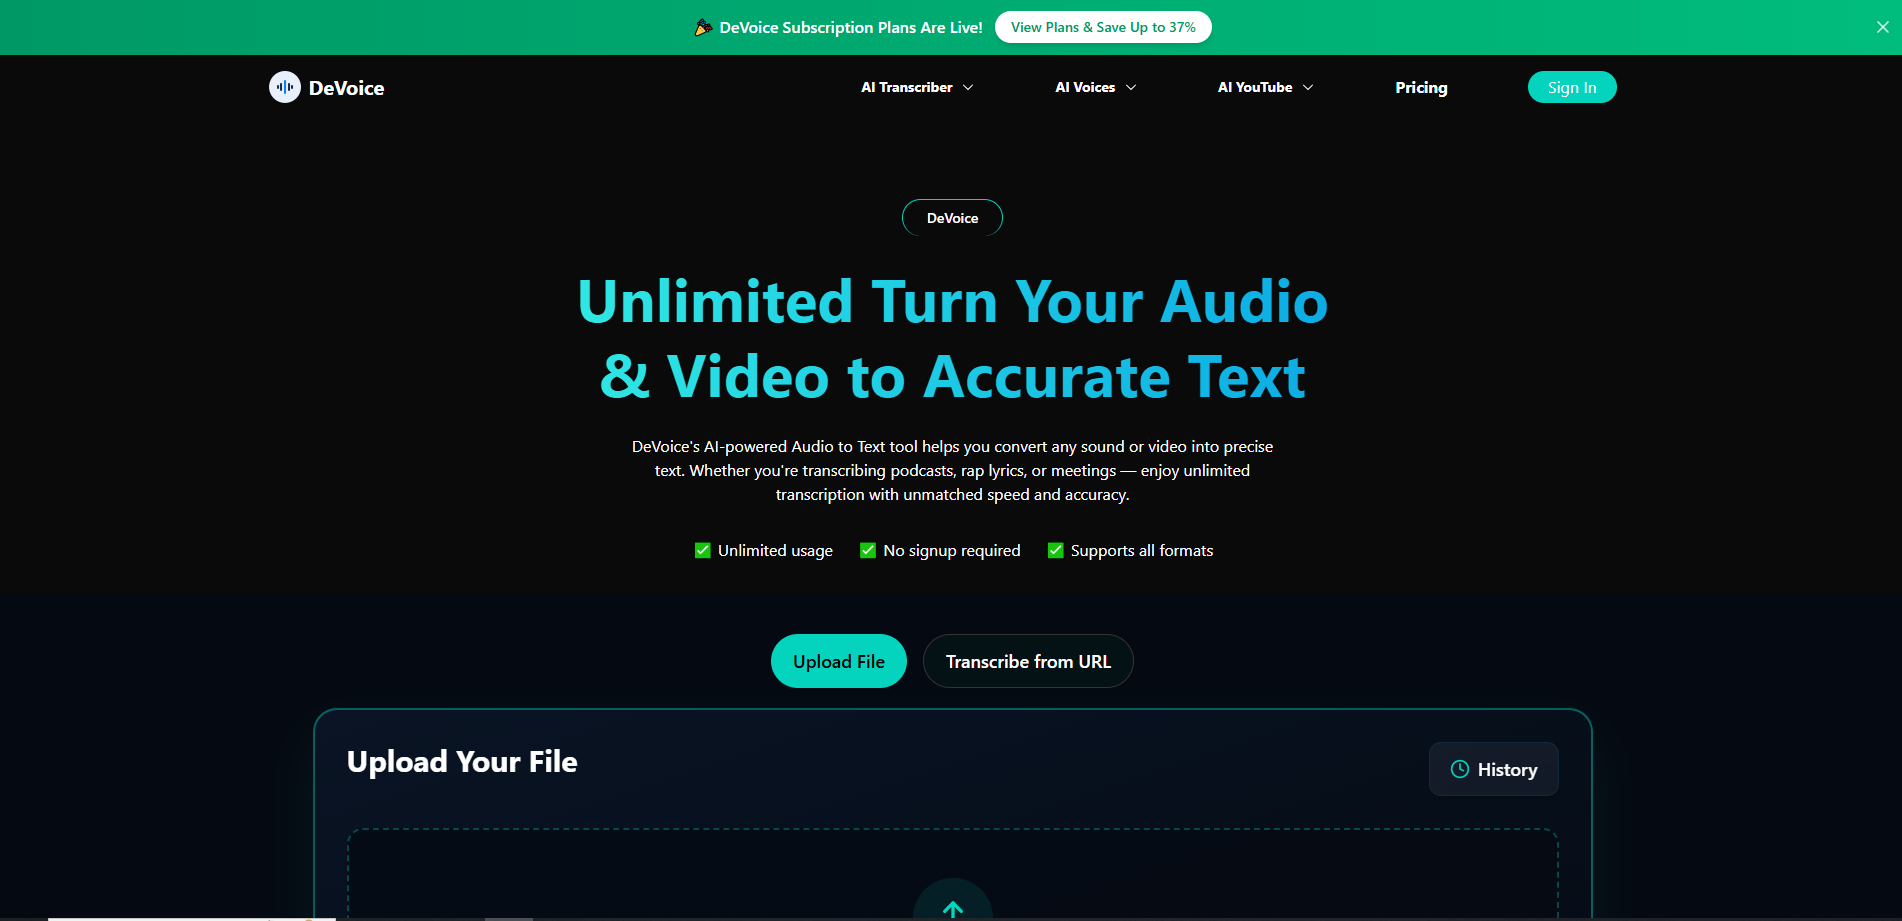Click the green checkmark beside No signup required
This screenshot has height=921, width=1902.
[x=867, y=550]
